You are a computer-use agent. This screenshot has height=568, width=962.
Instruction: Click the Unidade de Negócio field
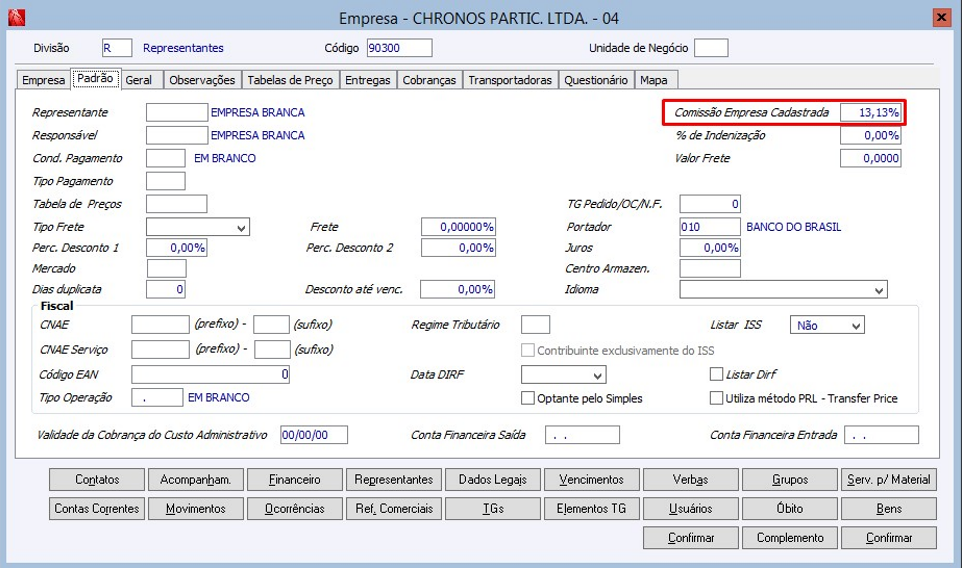click(x=711, y=48)
